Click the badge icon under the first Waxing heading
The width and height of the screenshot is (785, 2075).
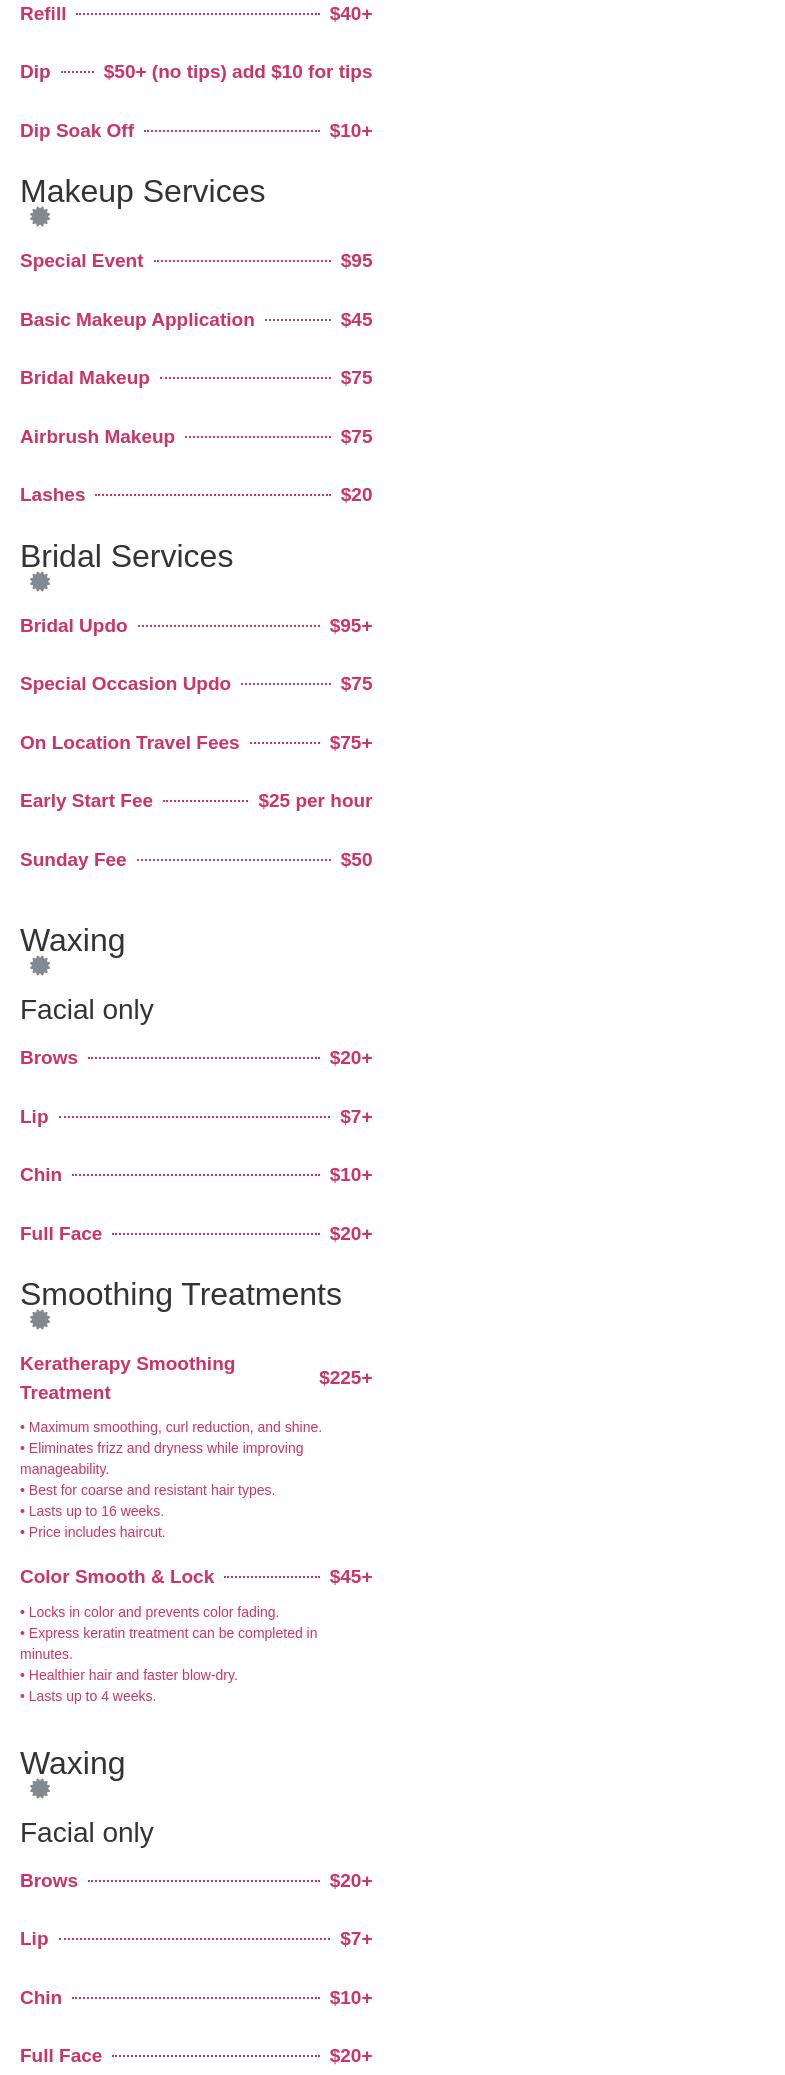pyautogui.click(x=40, y=966)
